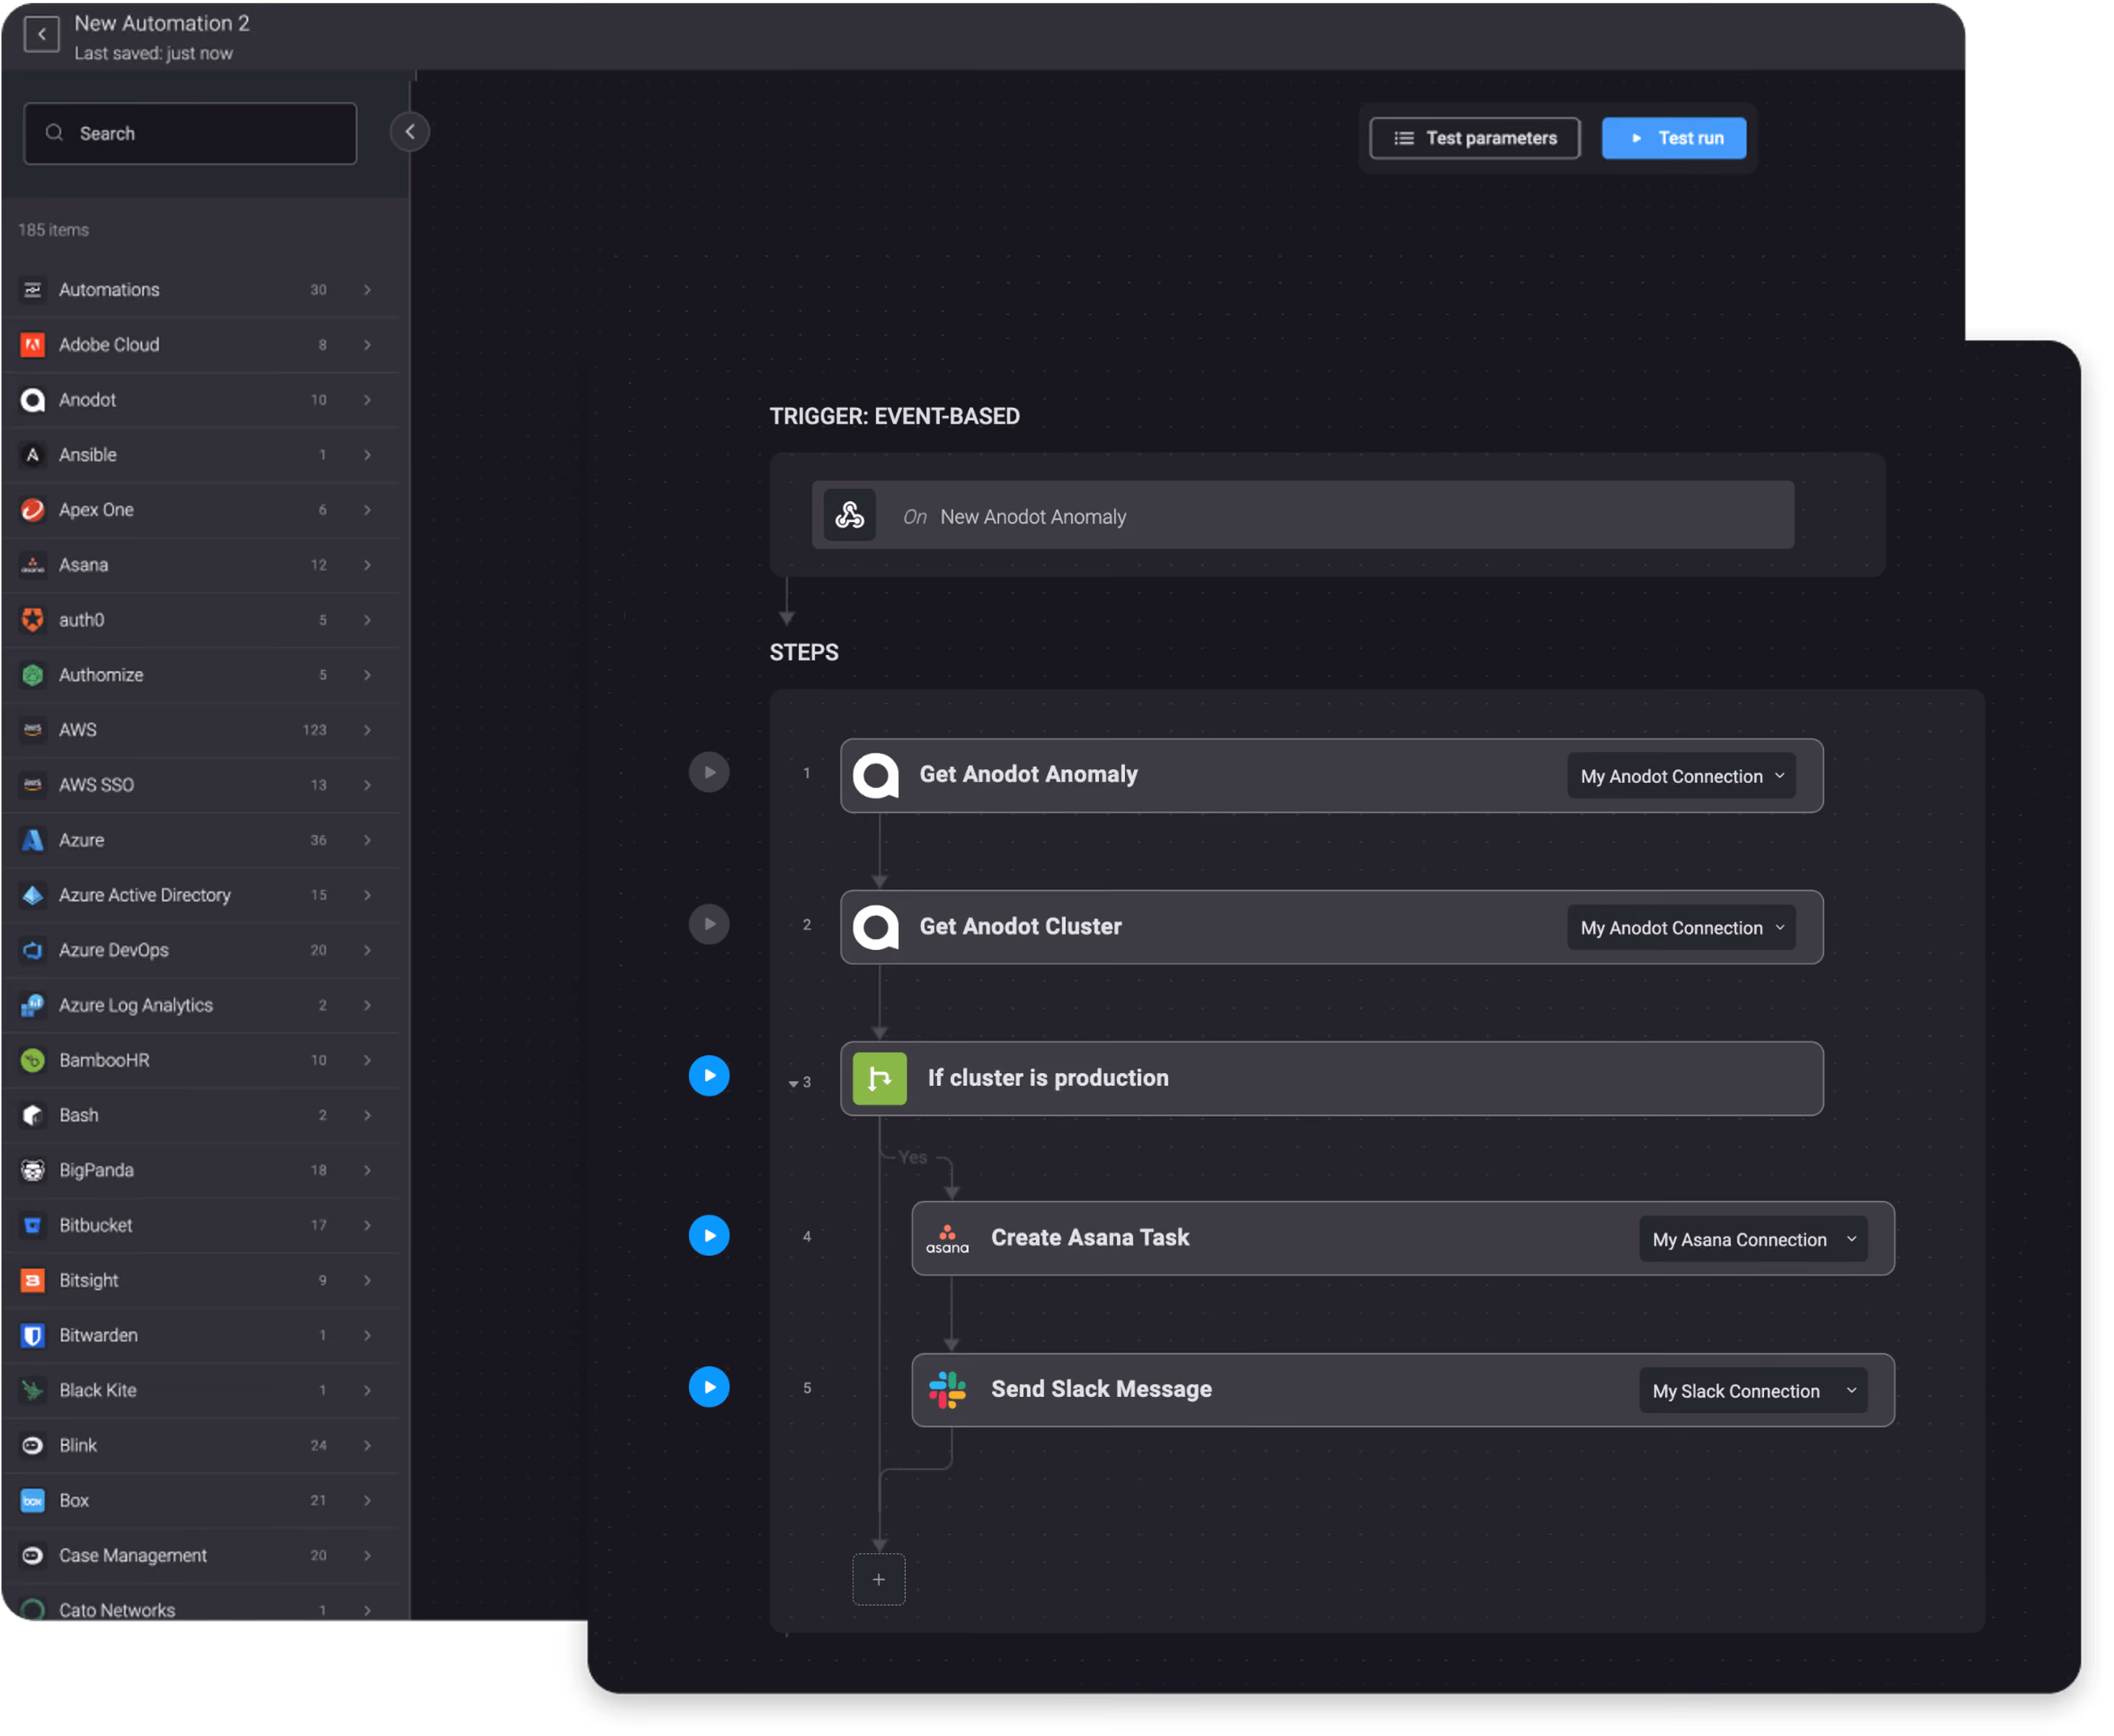Add a new step with the plus button
The height and width of the screenshot is (1736, 2114).
coord(878,1580)
